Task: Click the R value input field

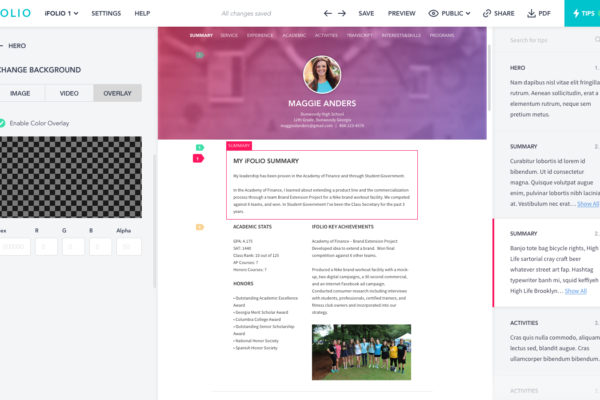Action: tap(46, 247)
